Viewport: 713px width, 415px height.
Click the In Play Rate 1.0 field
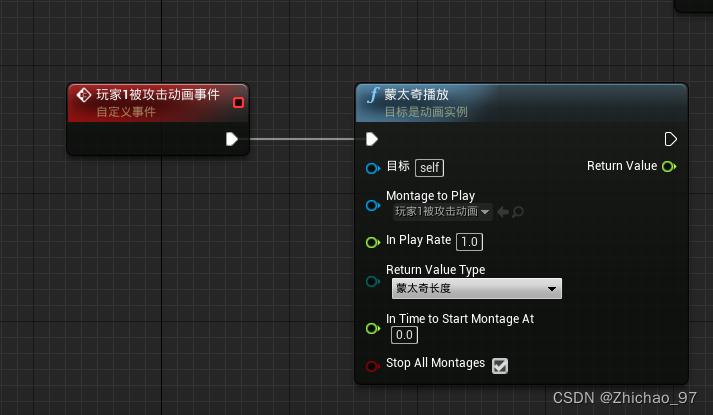coord(469,241)
